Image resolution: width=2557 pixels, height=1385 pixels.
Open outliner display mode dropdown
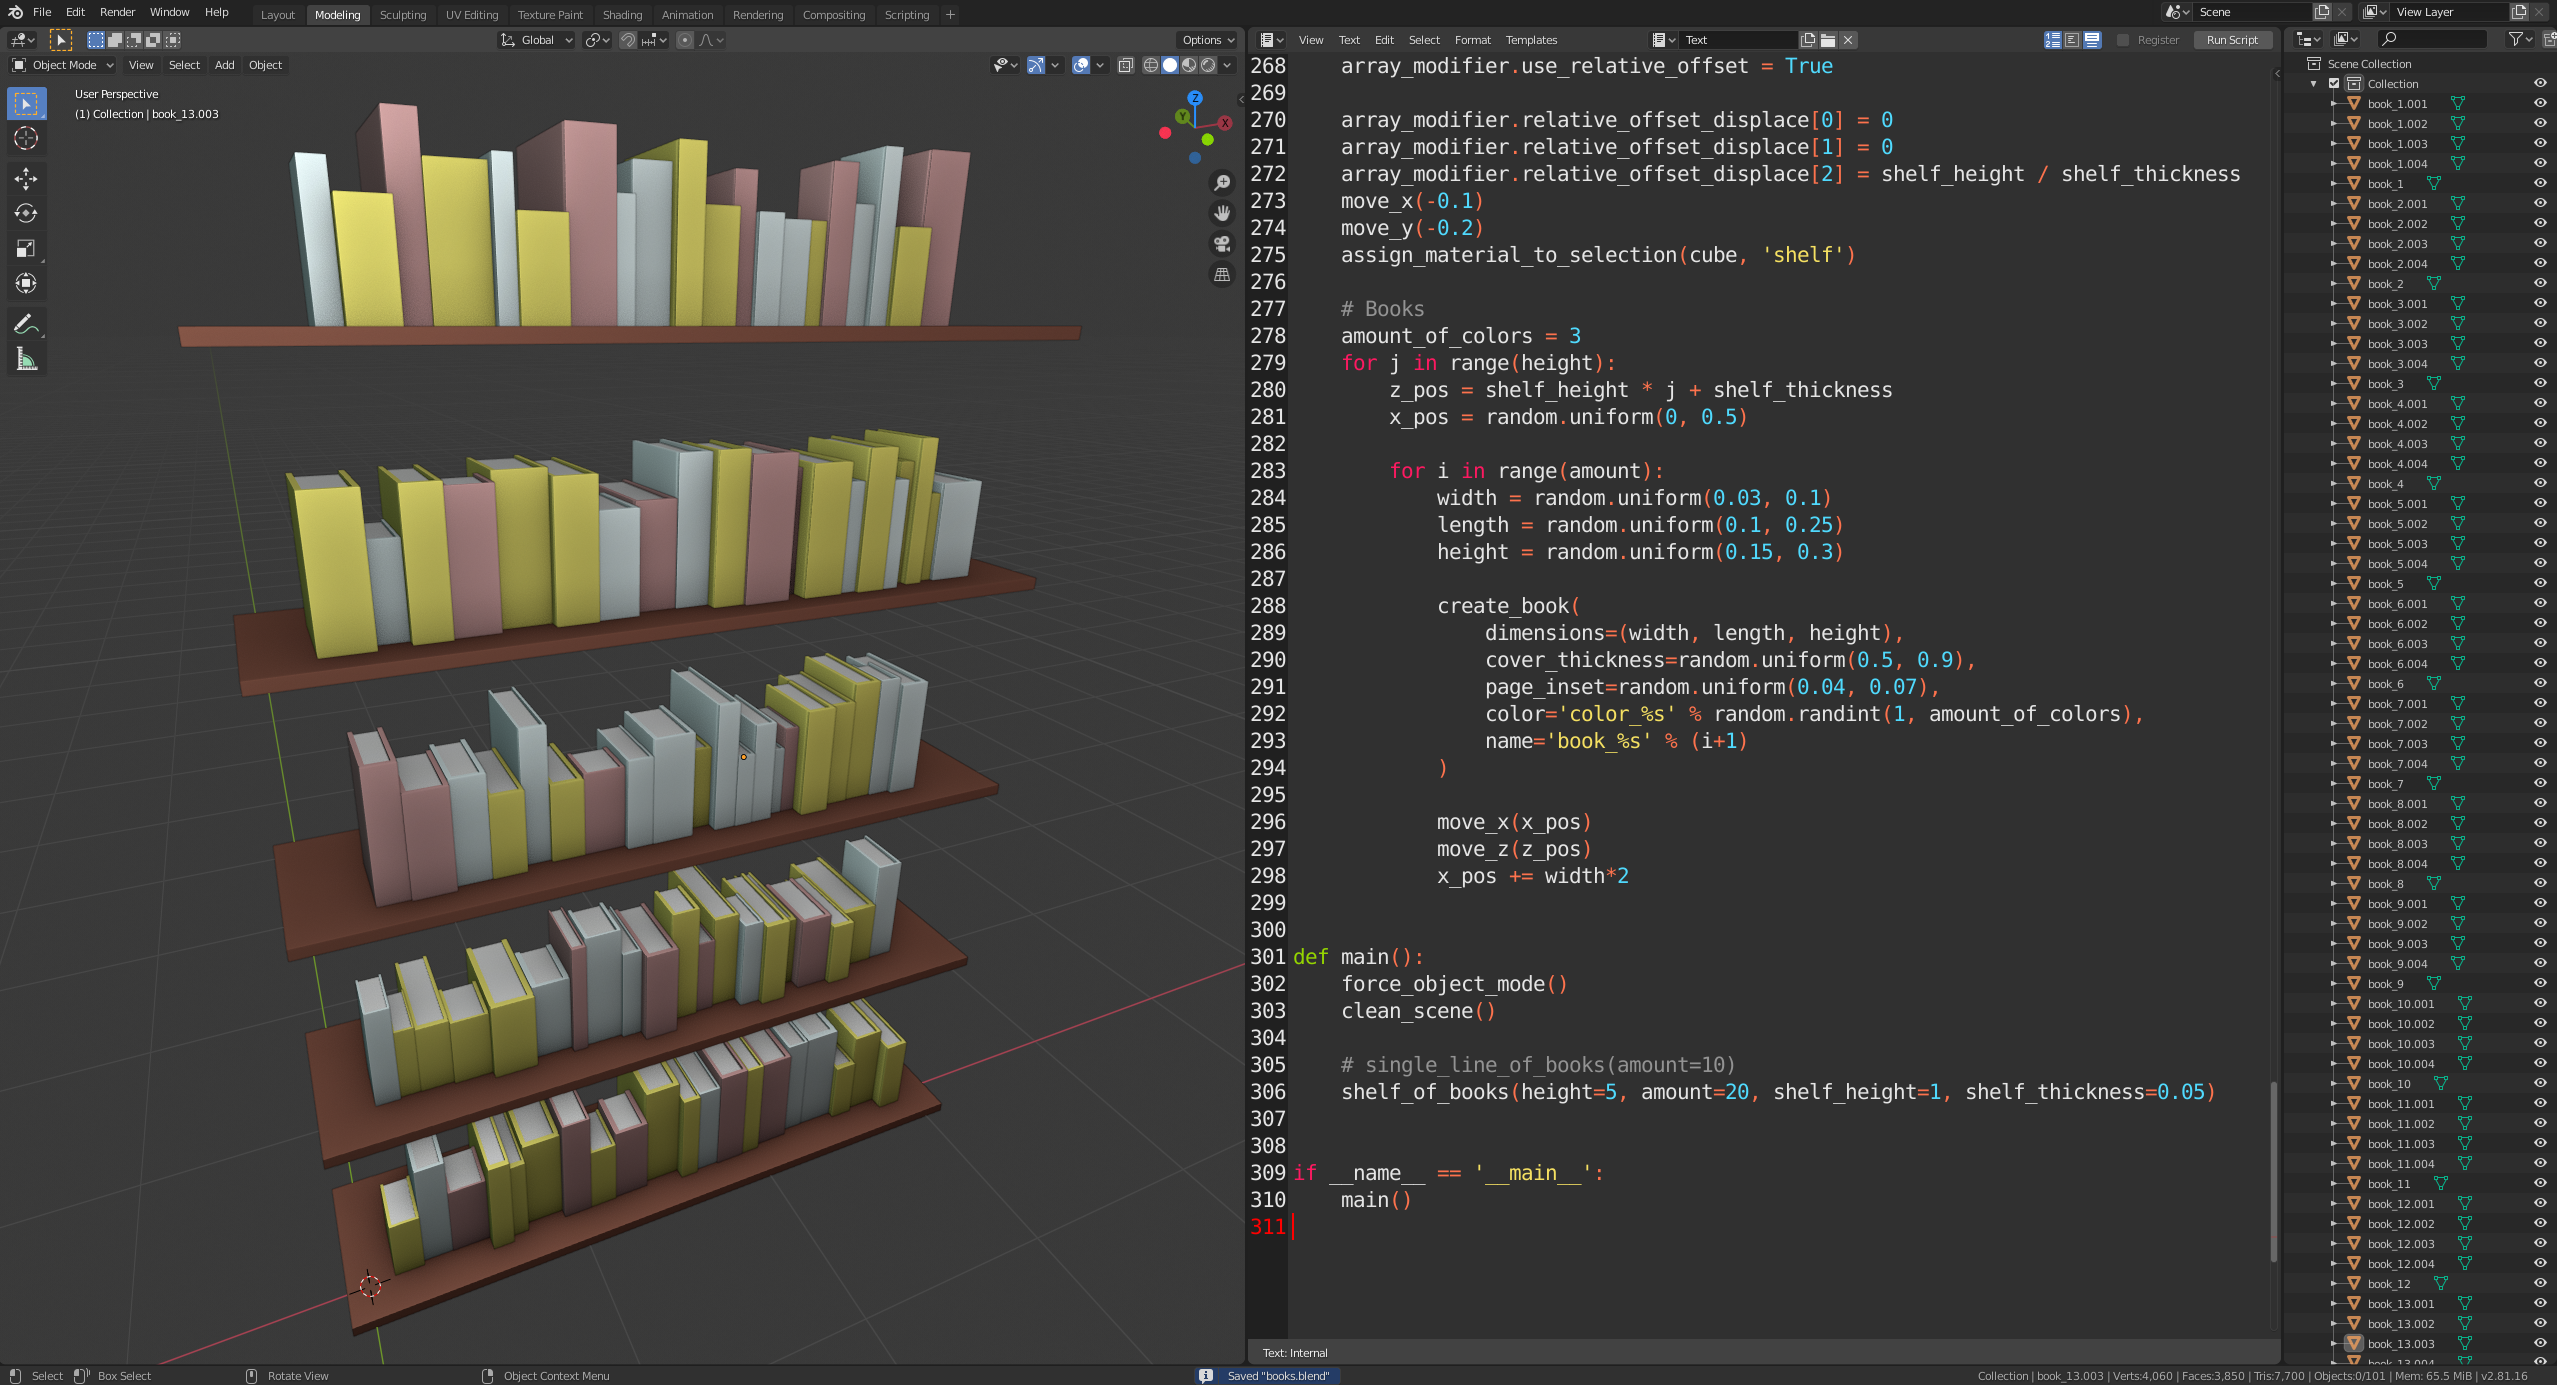[x=2345, y=39]
